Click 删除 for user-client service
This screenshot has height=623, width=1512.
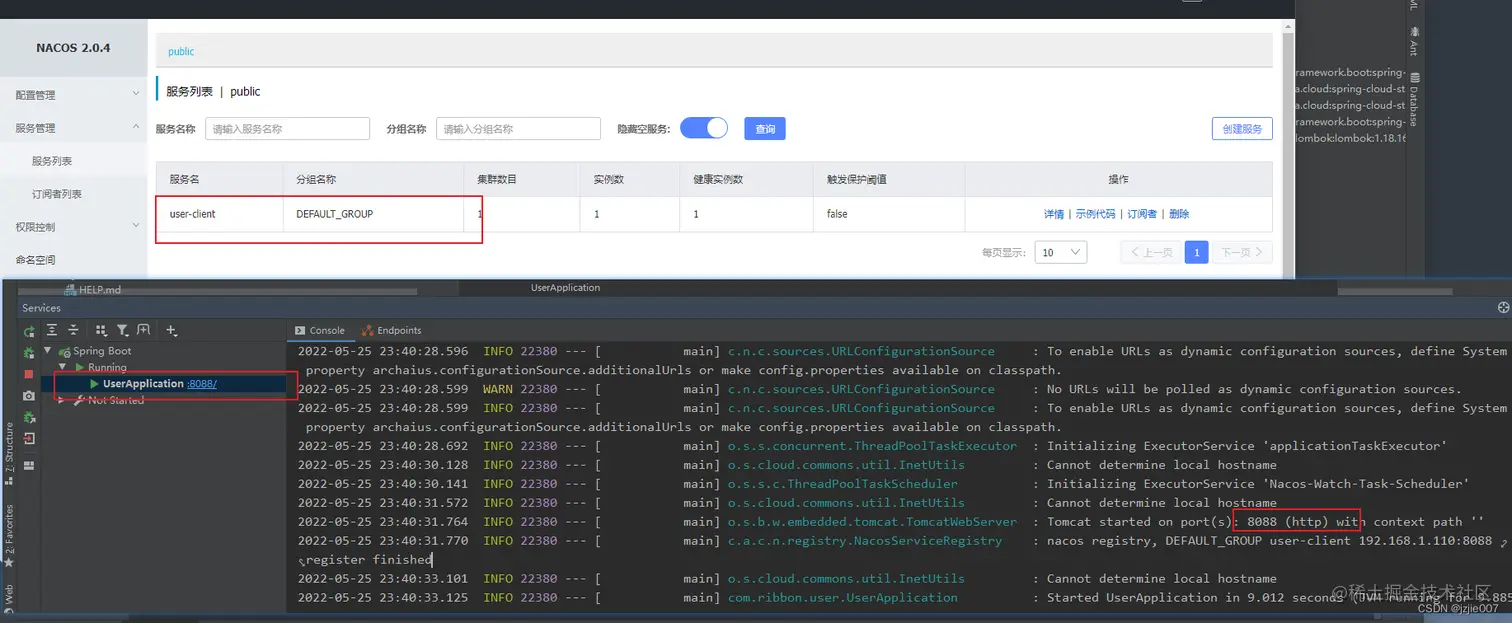(x=1179, y=214)
